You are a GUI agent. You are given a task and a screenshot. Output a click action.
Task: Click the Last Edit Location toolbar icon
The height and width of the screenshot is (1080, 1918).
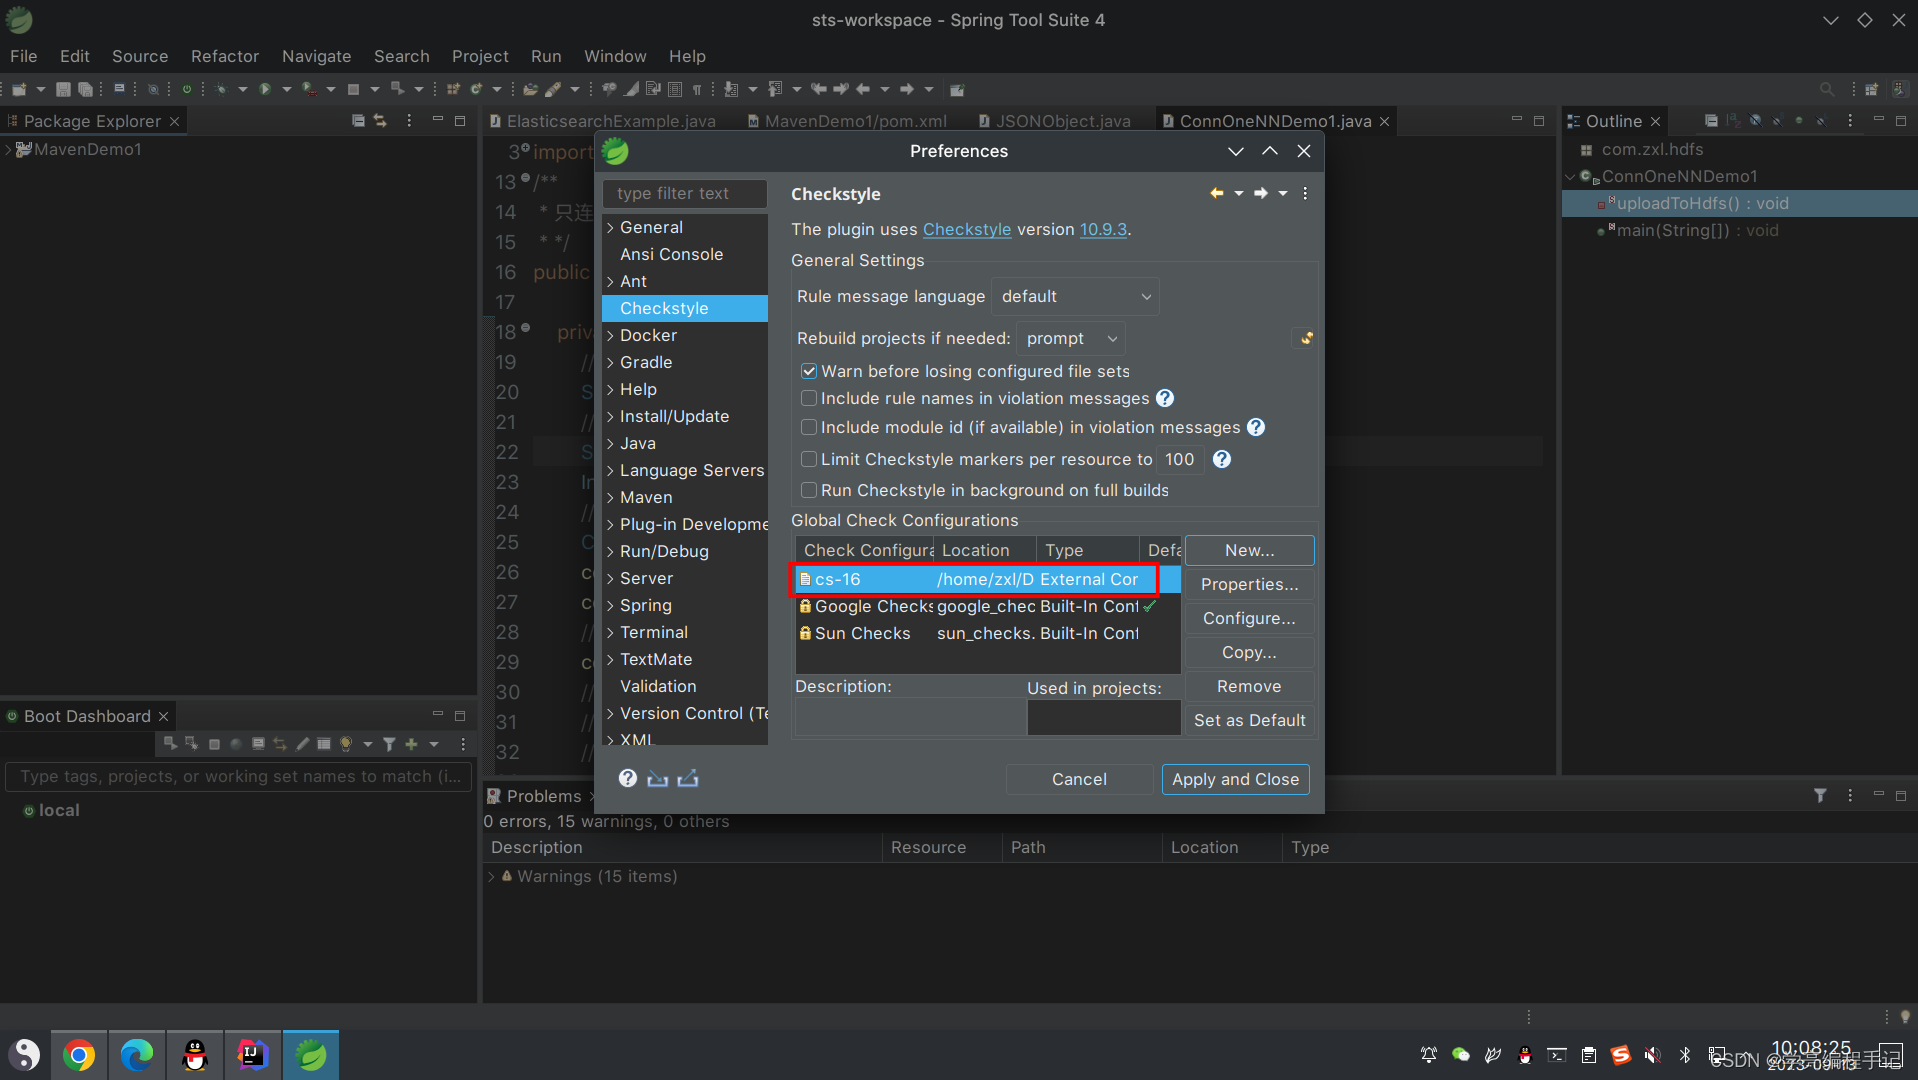(819, 89)
